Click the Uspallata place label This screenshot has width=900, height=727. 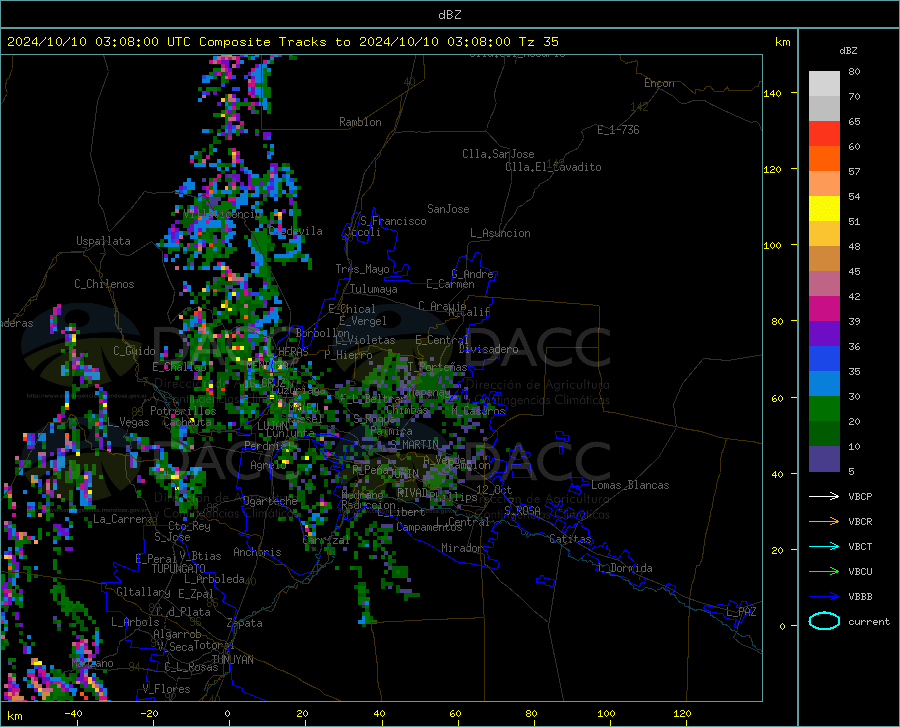click(103, 241)
